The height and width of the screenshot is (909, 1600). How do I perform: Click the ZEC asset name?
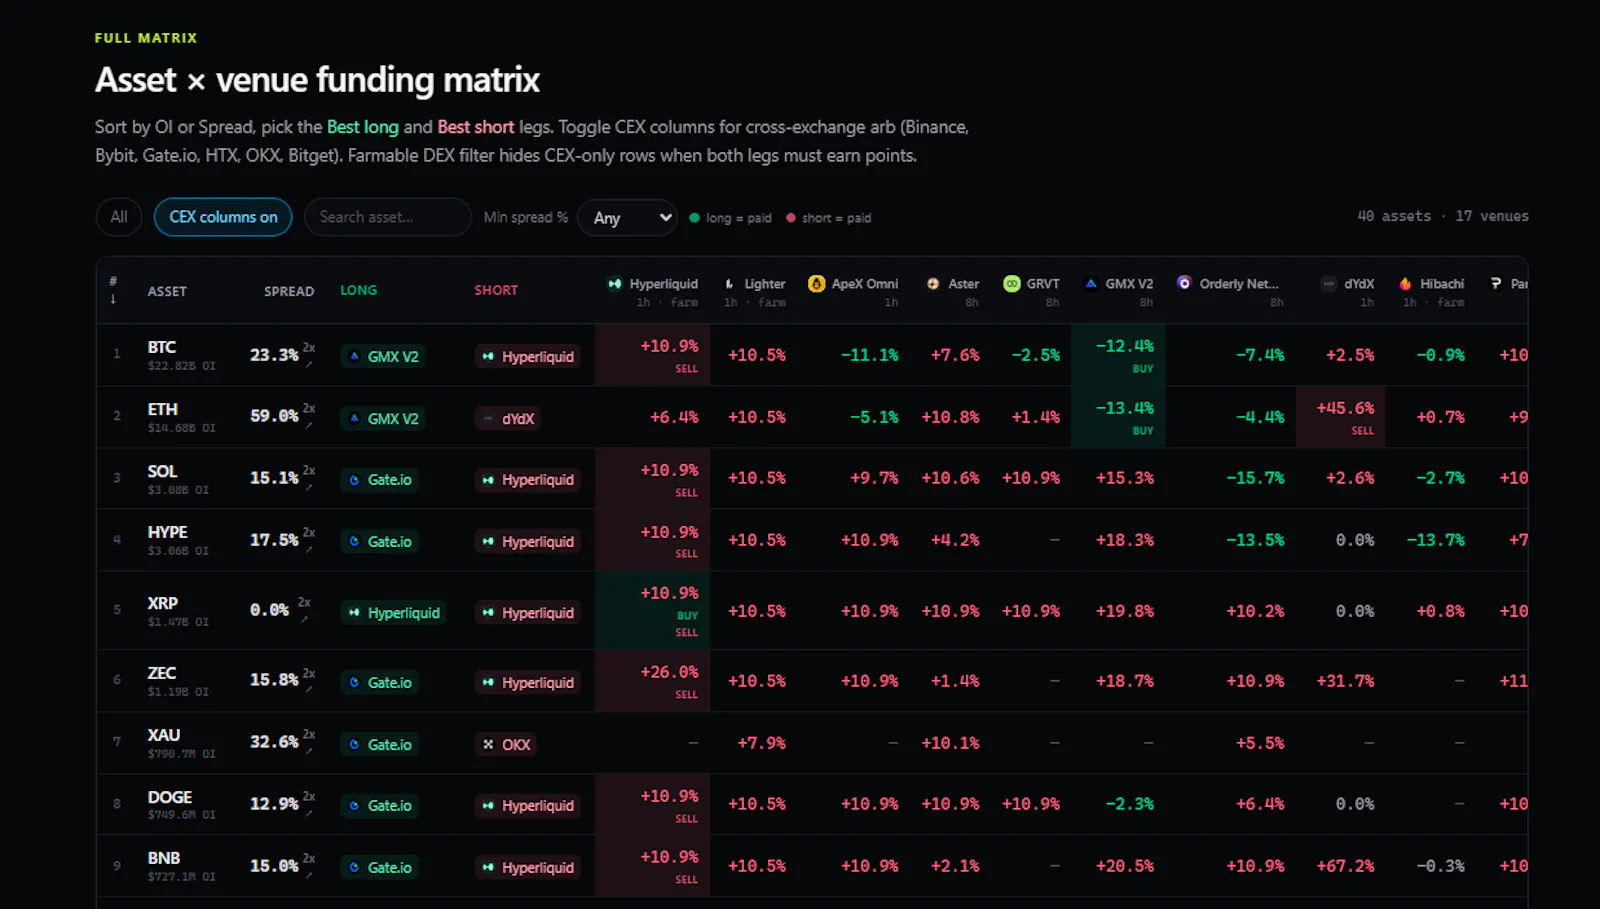click(162, 673)
